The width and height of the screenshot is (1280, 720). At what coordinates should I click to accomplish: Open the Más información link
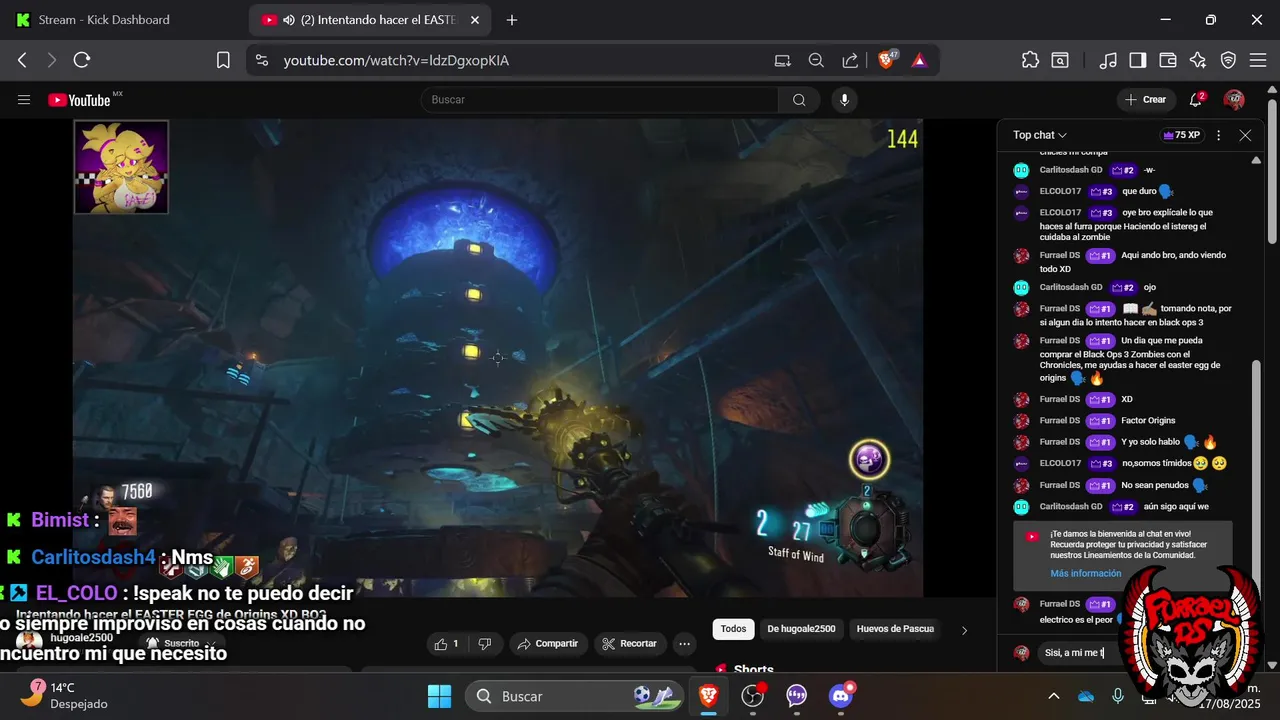pyautogui.click(x=1085, y=573)
